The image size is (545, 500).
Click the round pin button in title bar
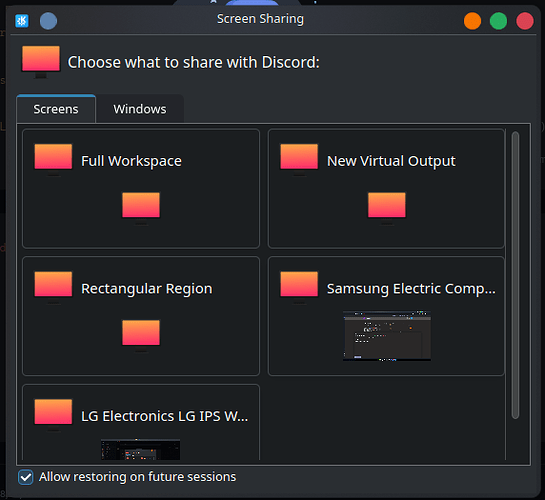pos(48,21)
